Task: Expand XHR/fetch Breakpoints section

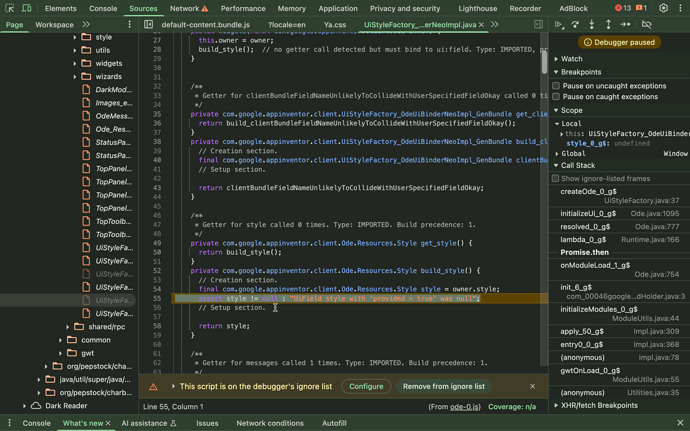Action: click(x=556, y=405)
